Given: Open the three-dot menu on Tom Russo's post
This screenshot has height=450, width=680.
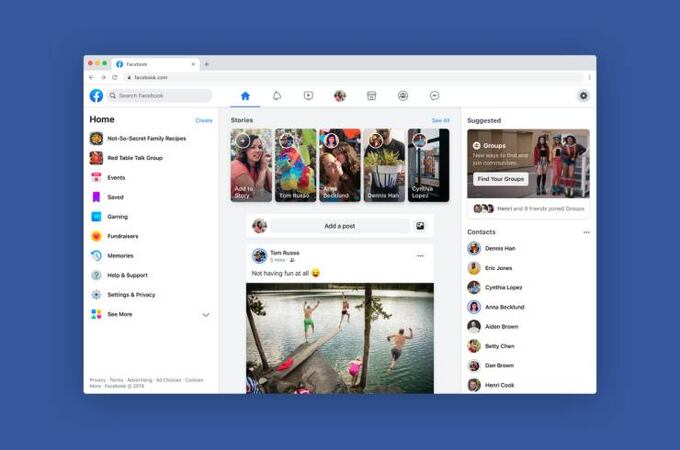Looking at the screenshot, I should (420, 256).
